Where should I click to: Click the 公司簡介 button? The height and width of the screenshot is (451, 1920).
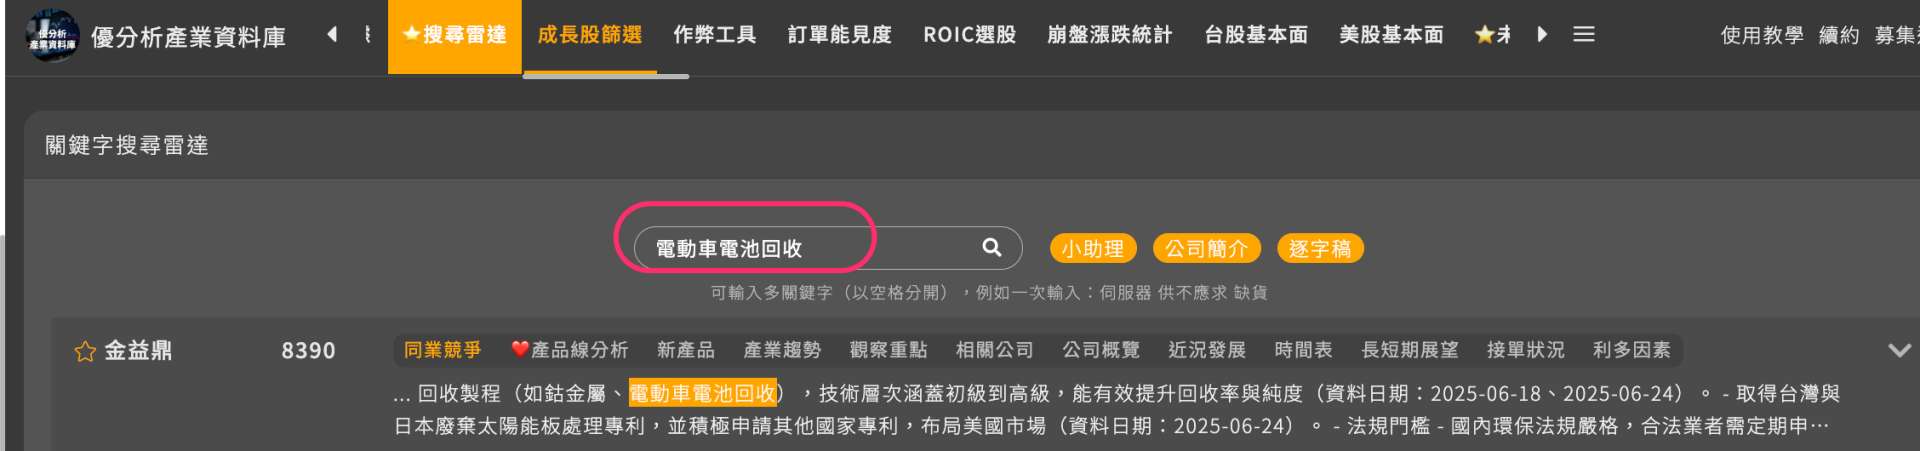[x=1207, y=248]
